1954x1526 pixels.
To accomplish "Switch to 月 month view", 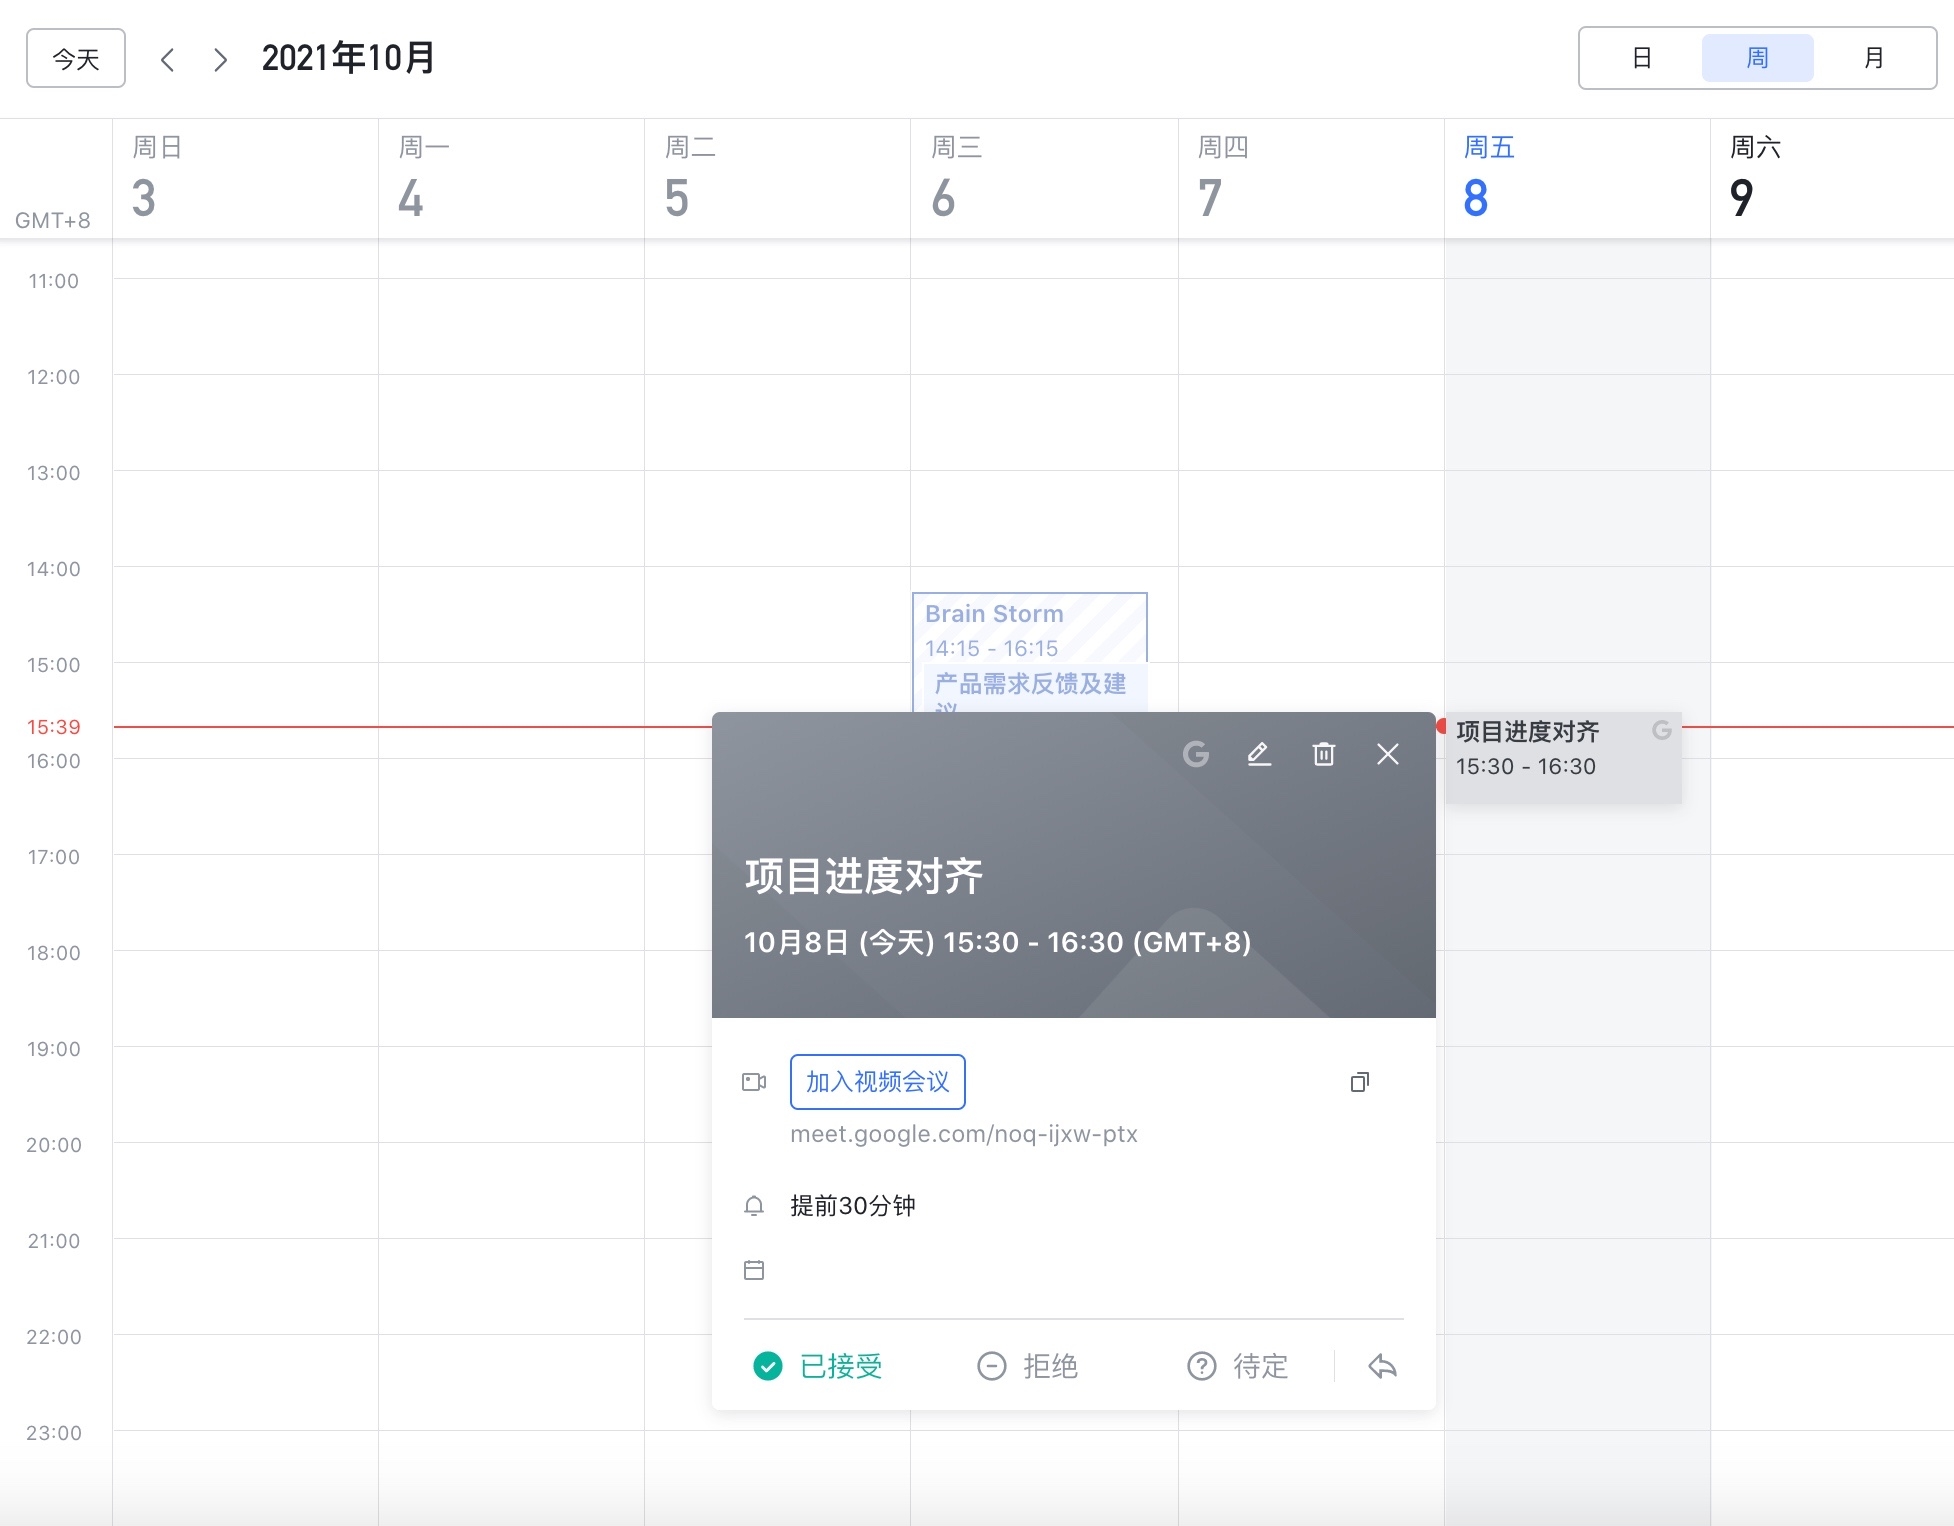I will click(1873, 58).
